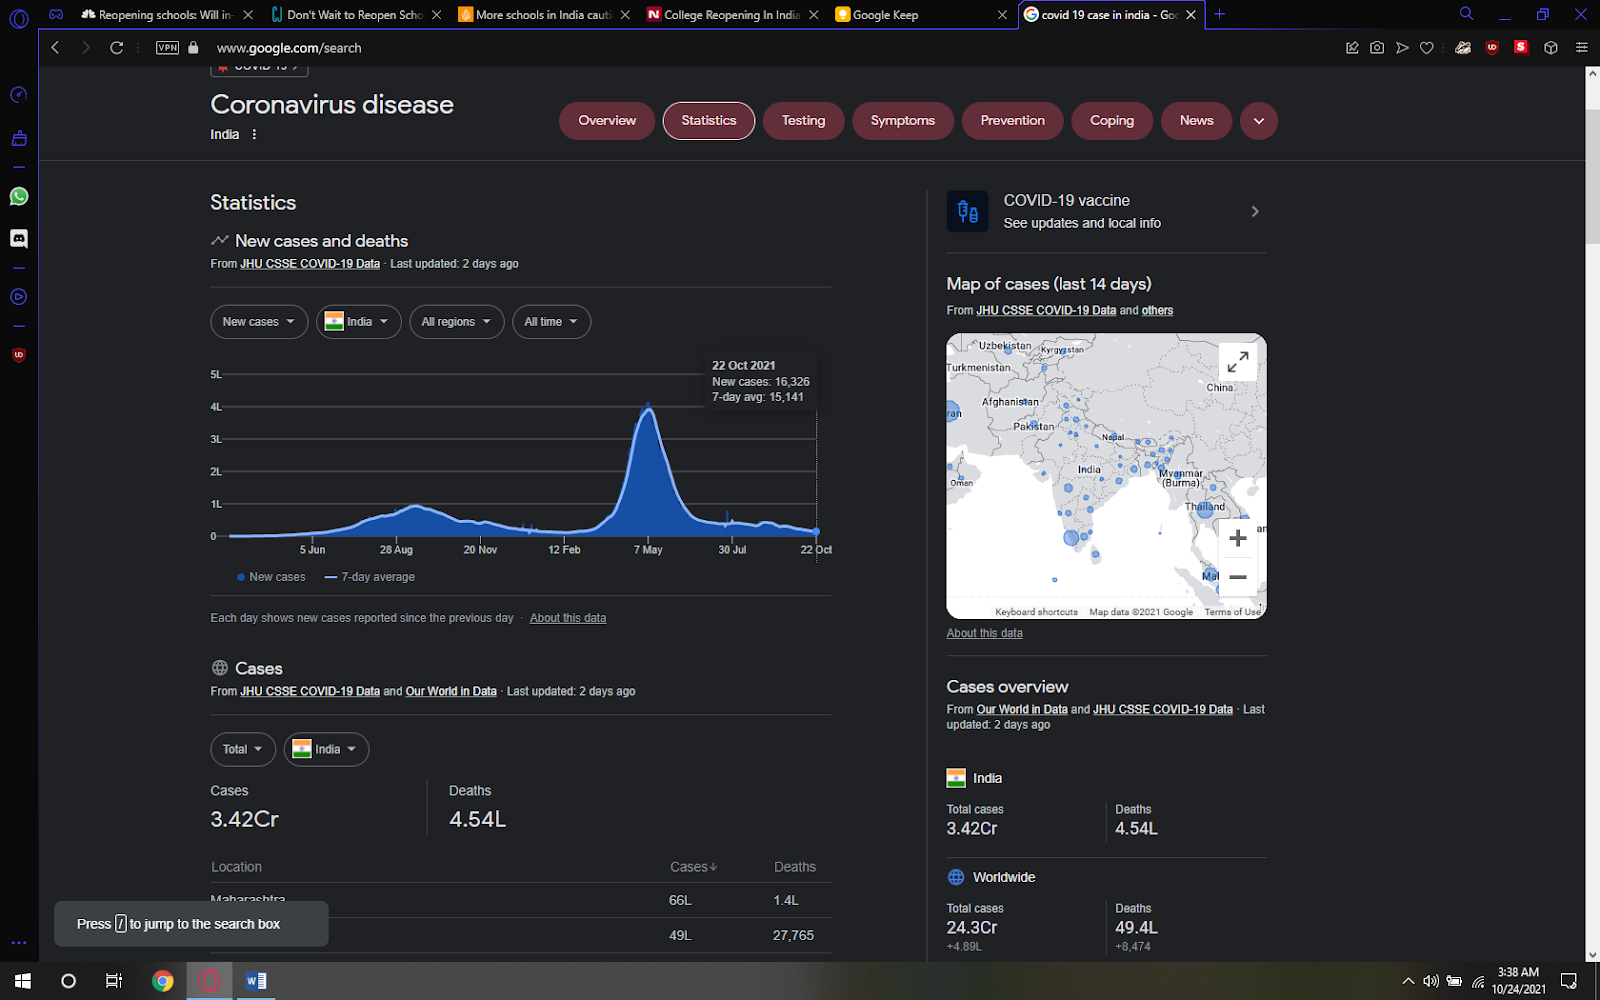The height and width of the screenshot is (1000, 1600).
Task: Open Easy setup menu icon
Action: coord(1581,47)
